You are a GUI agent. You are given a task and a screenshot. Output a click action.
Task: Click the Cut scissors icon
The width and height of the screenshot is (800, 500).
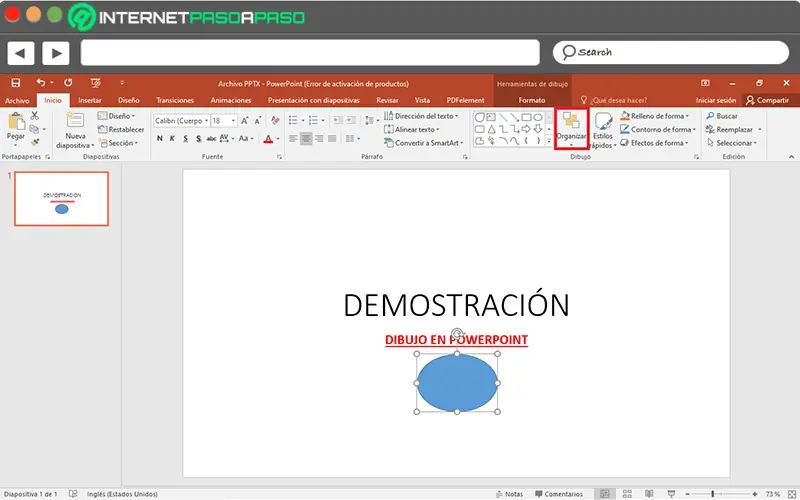35,116
